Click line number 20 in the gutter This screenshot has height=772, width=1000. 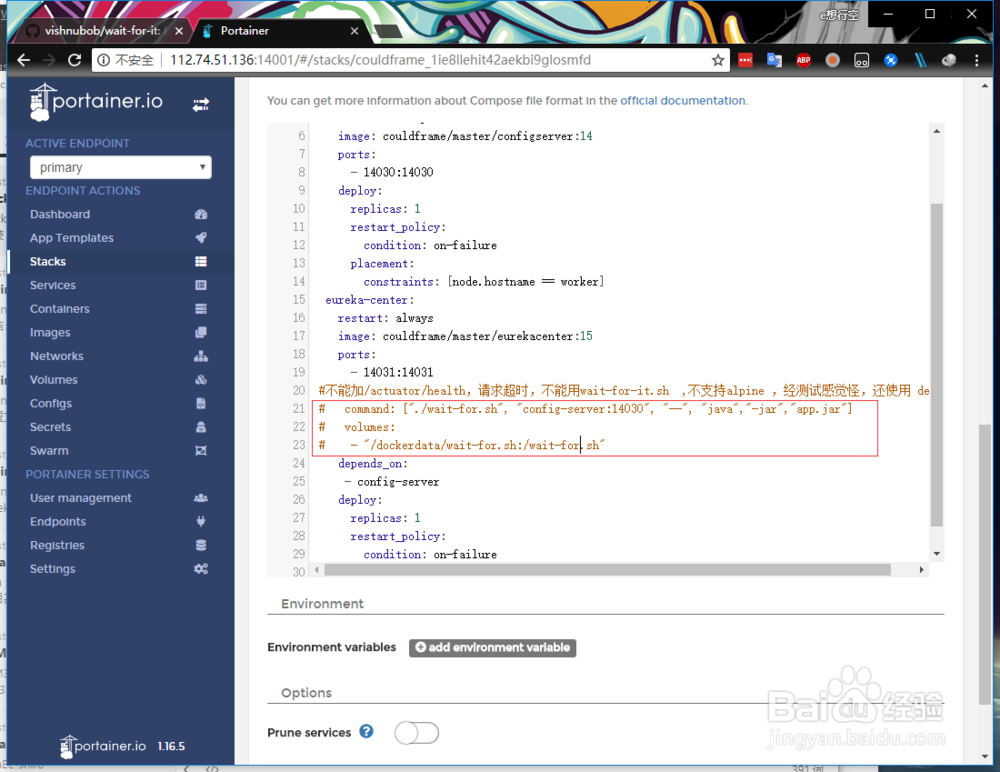click(x=298, y=390)
